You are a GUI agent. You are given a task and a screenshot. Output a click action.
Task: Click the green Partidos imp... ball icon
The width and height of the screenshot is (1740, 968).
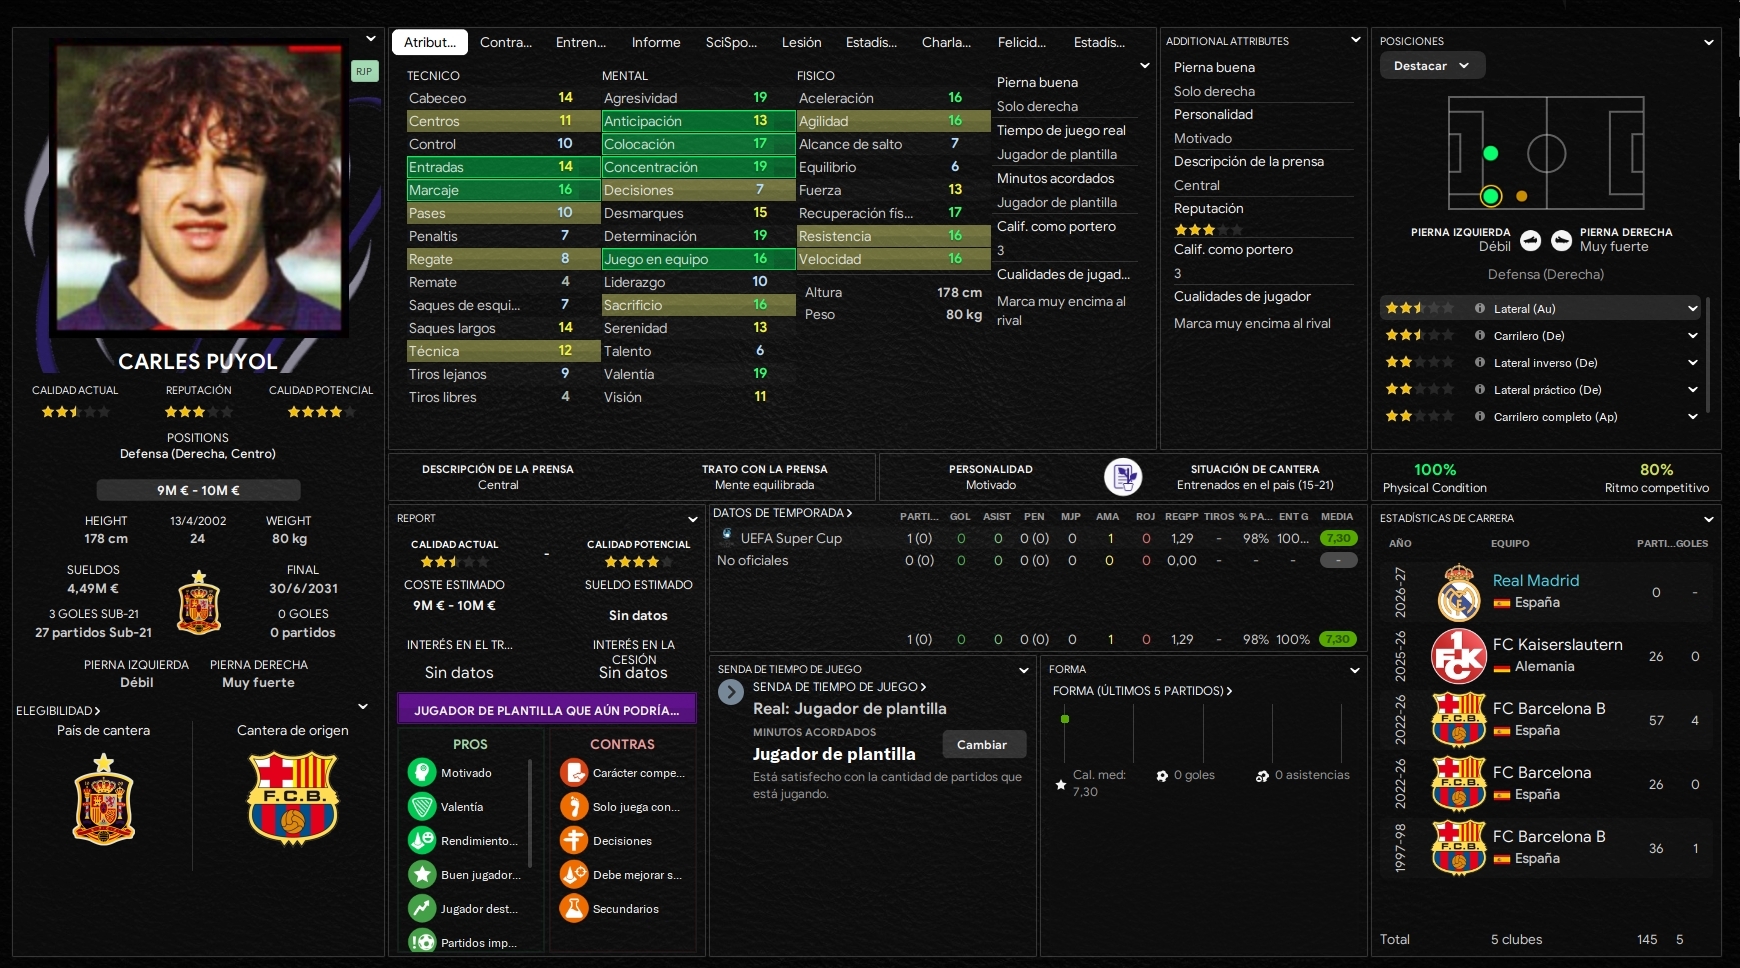[422, 941]
